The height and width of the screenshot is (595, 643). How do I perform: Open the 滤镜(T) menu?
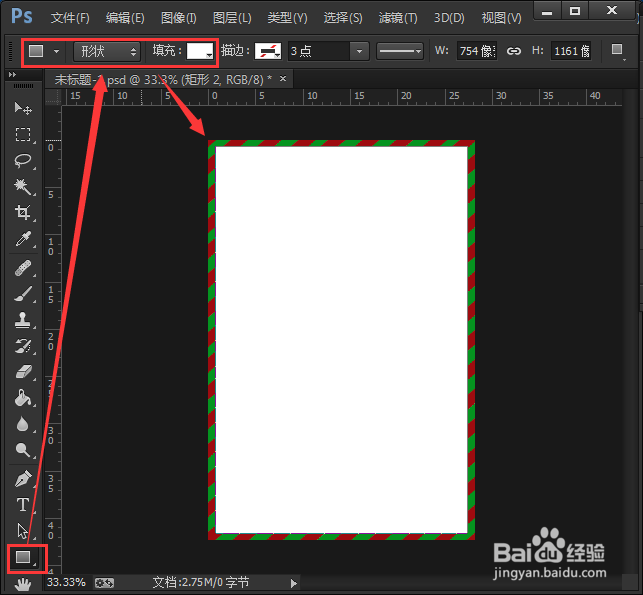tap(398, 18)
